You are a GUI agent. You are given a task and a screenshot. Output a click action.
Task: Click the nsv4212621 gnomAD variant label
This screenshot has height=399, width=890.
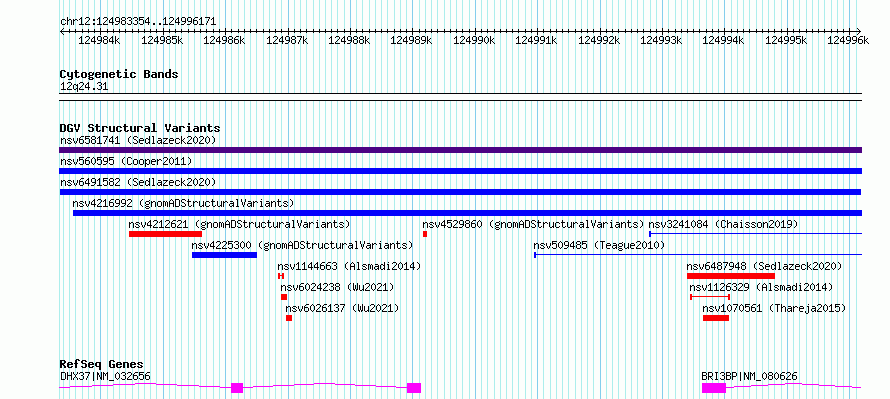[240, 224]
